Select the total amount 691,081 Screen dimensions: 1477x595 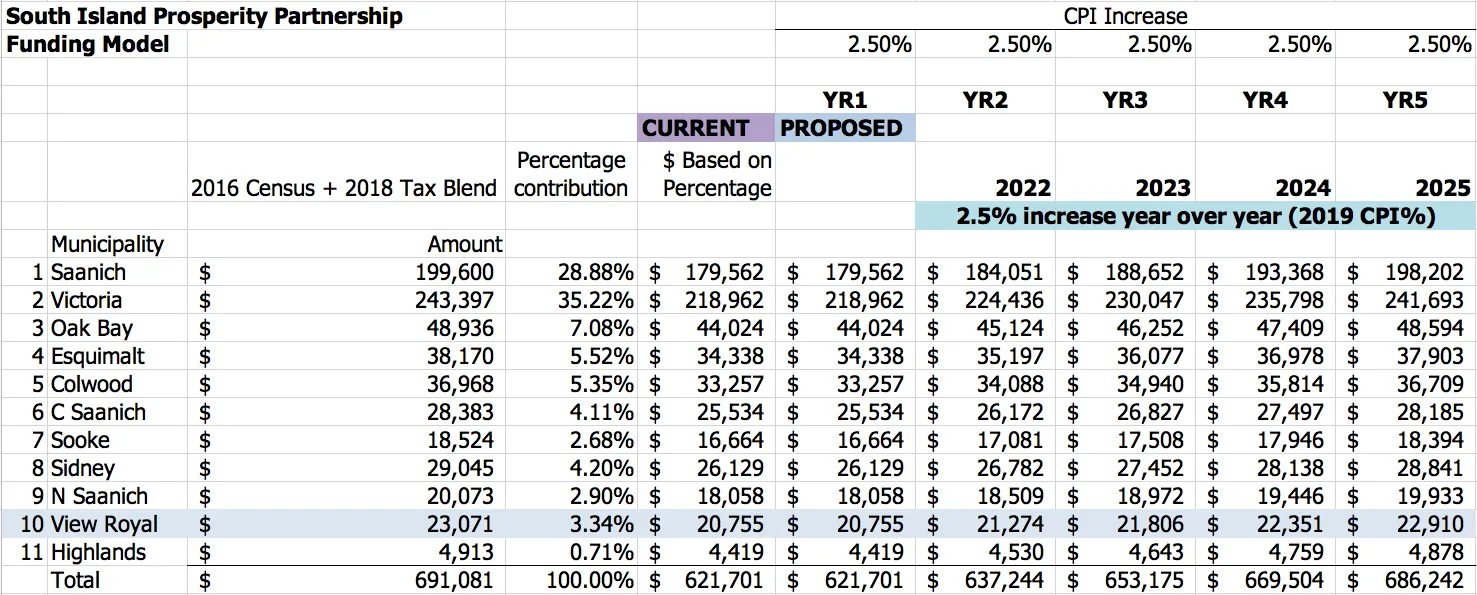point(454,580)
